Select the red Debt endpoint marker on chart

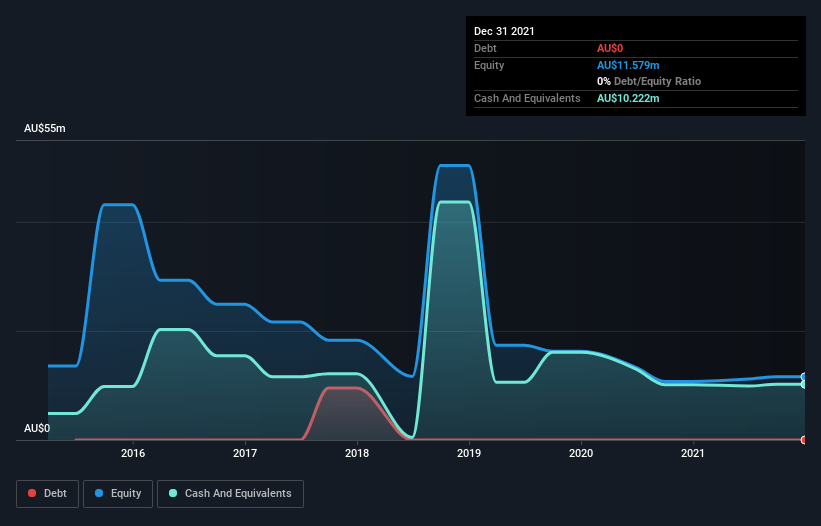click(804, 440)
